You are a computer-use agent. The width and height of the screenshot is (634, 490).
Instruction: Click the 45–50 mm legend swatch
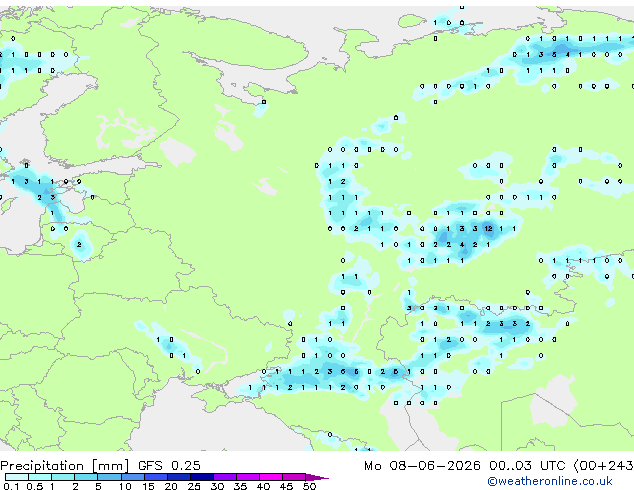click(x=294, y=477)
